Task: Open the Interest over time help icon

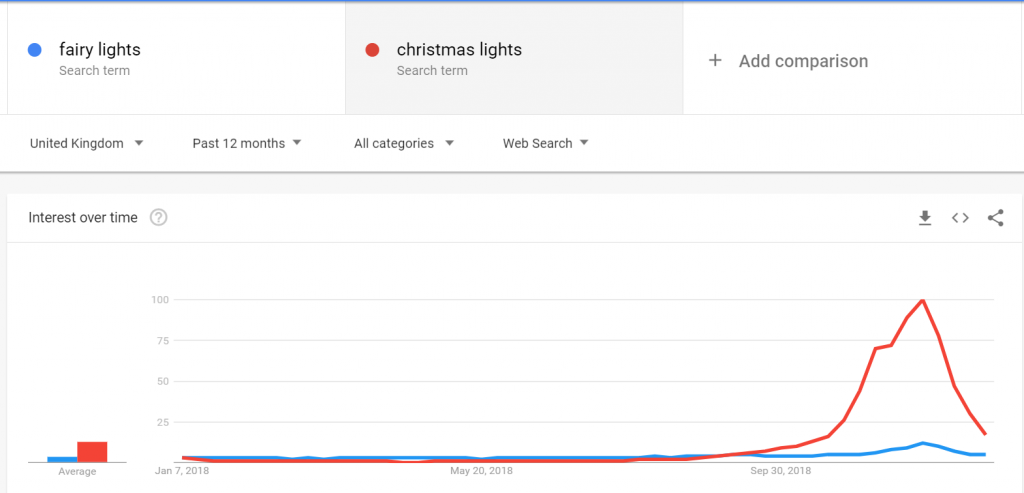Action: 158,218
